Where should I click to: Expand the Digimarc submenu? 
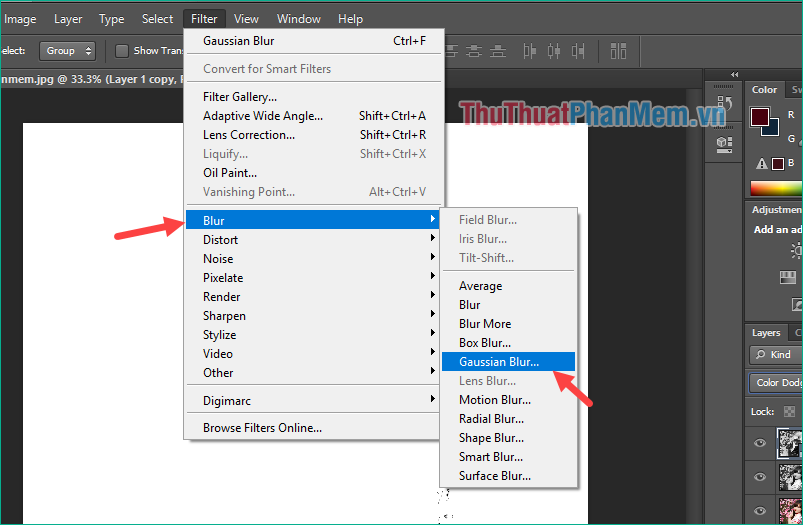311,401
